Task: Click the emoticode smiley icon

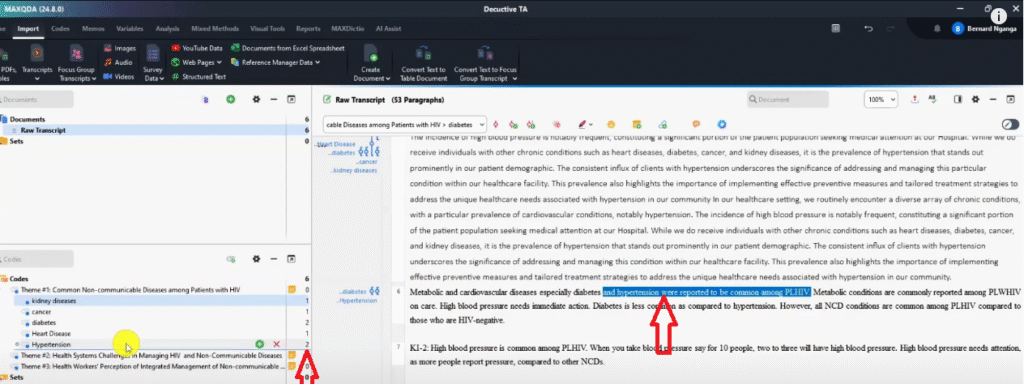Action: 611,124
